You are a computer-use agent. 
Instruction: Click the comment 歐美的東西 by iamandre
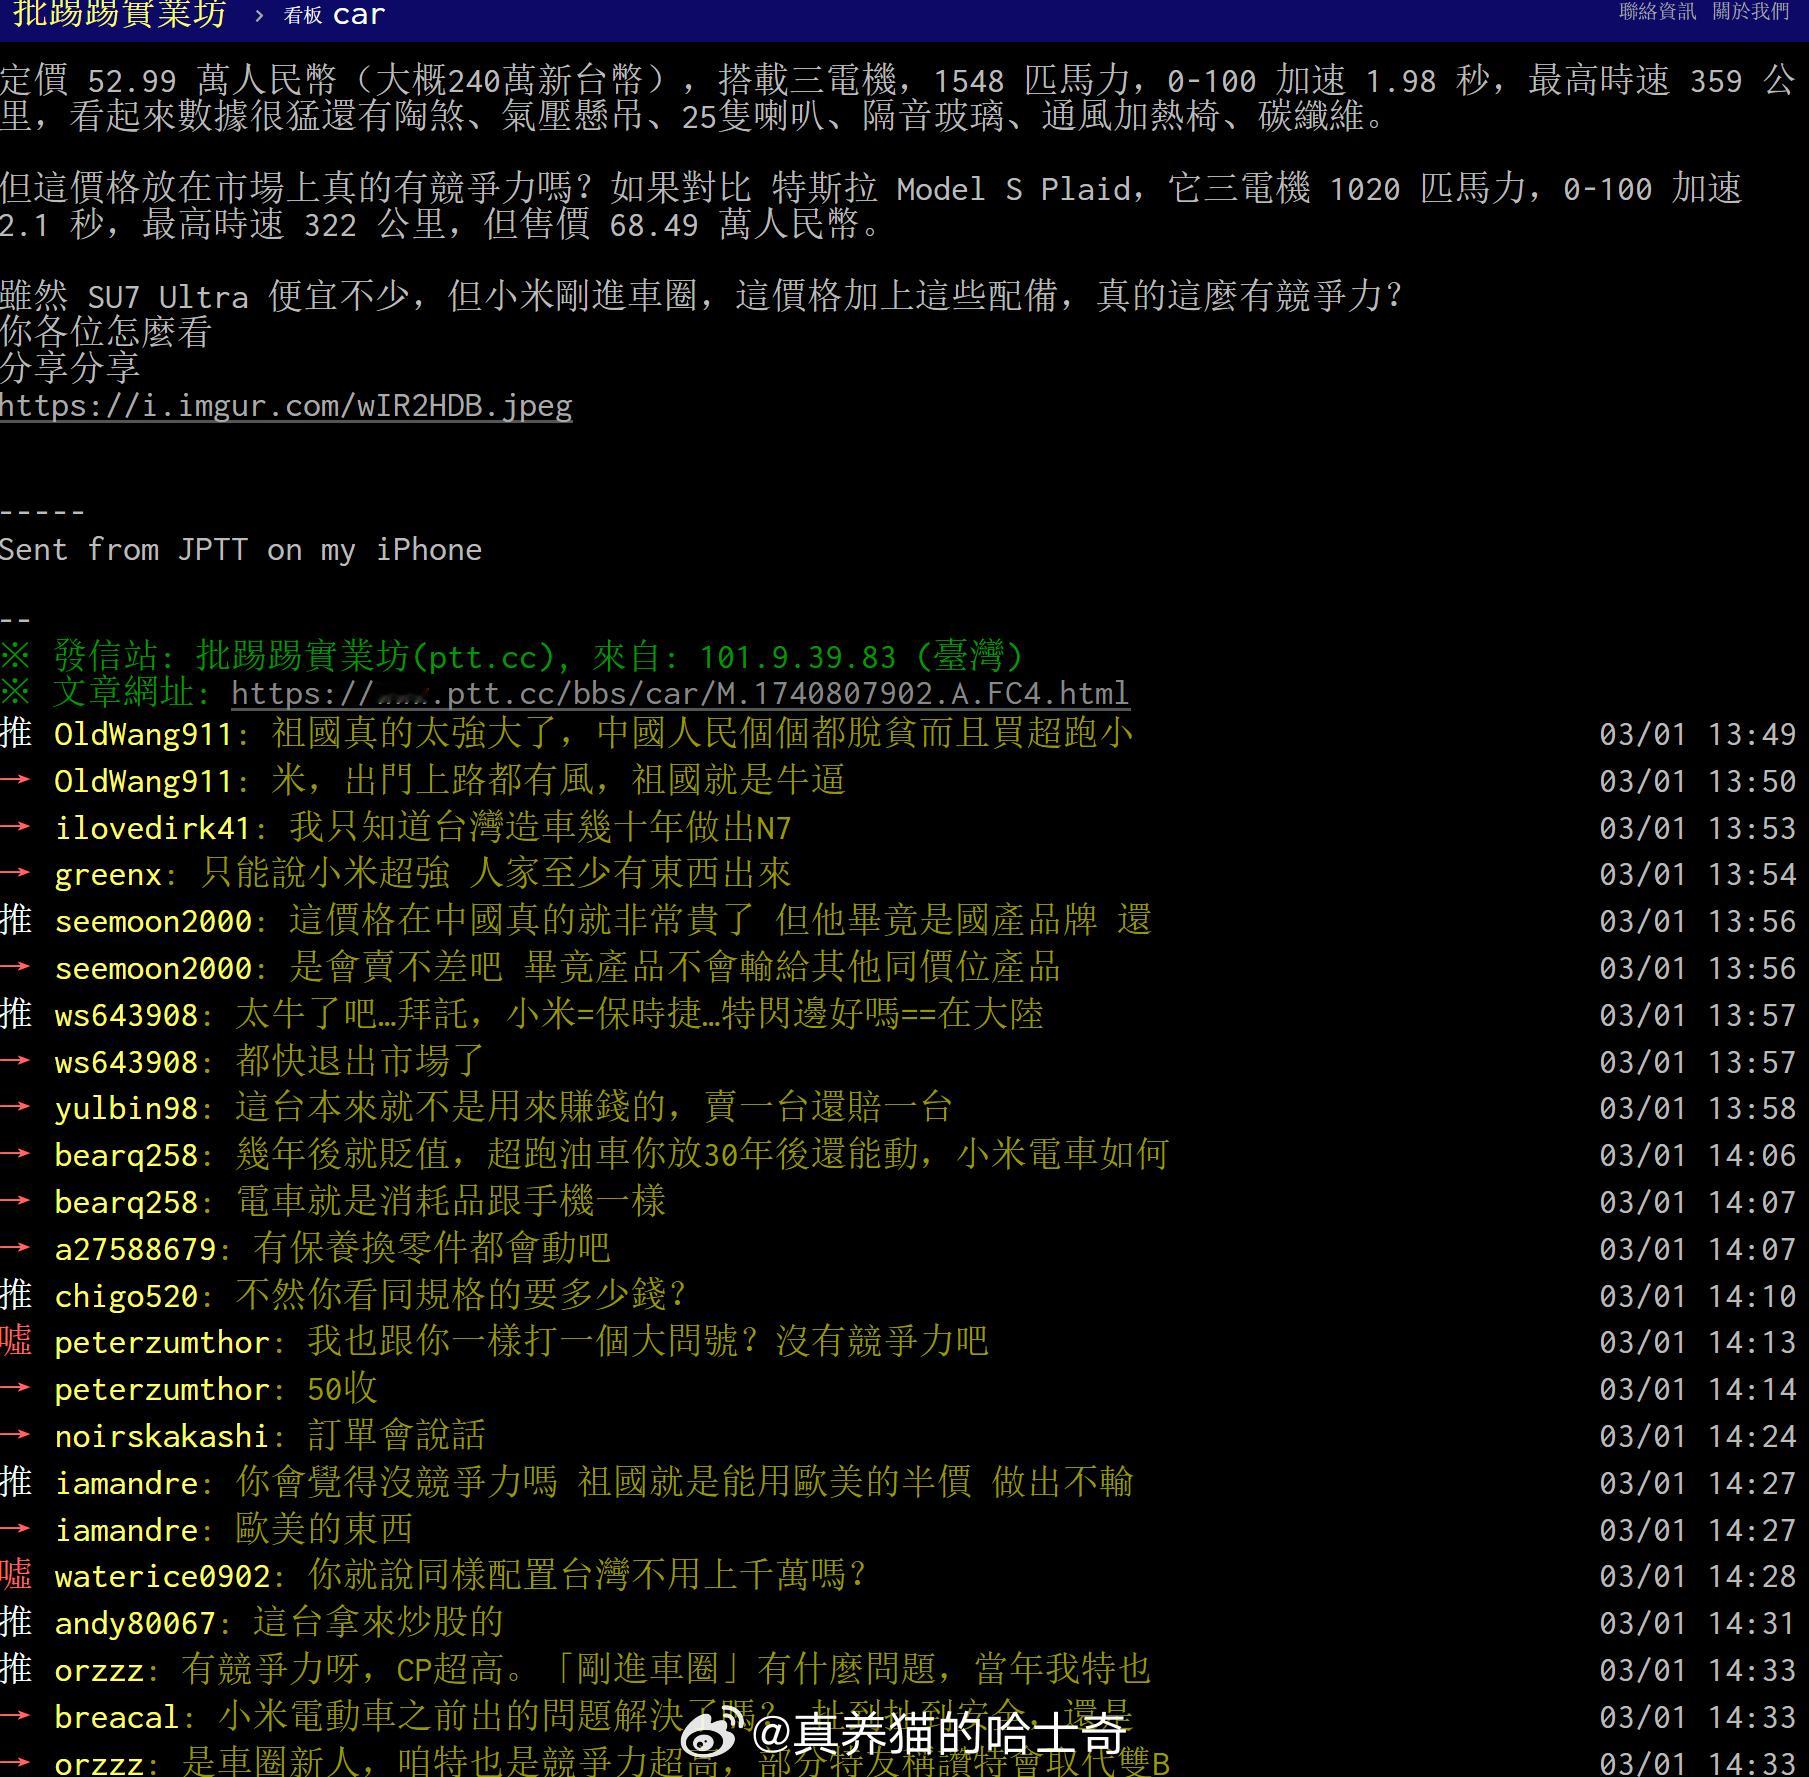[x=324, y=1530]
